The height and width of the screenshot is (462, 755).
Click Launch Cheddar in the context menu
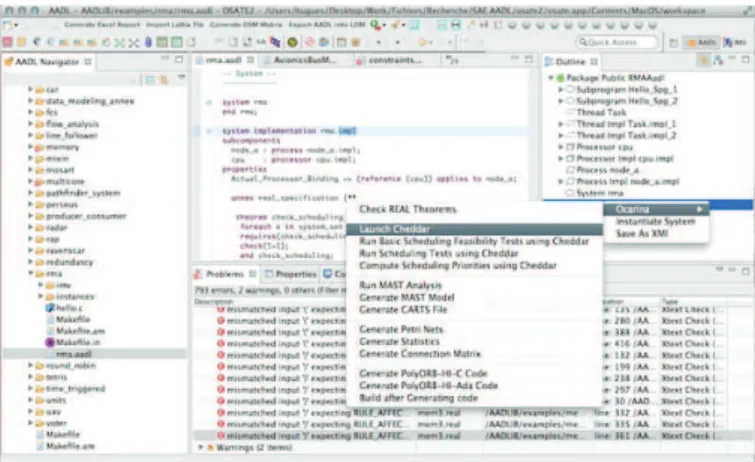(x=474, y=229)
